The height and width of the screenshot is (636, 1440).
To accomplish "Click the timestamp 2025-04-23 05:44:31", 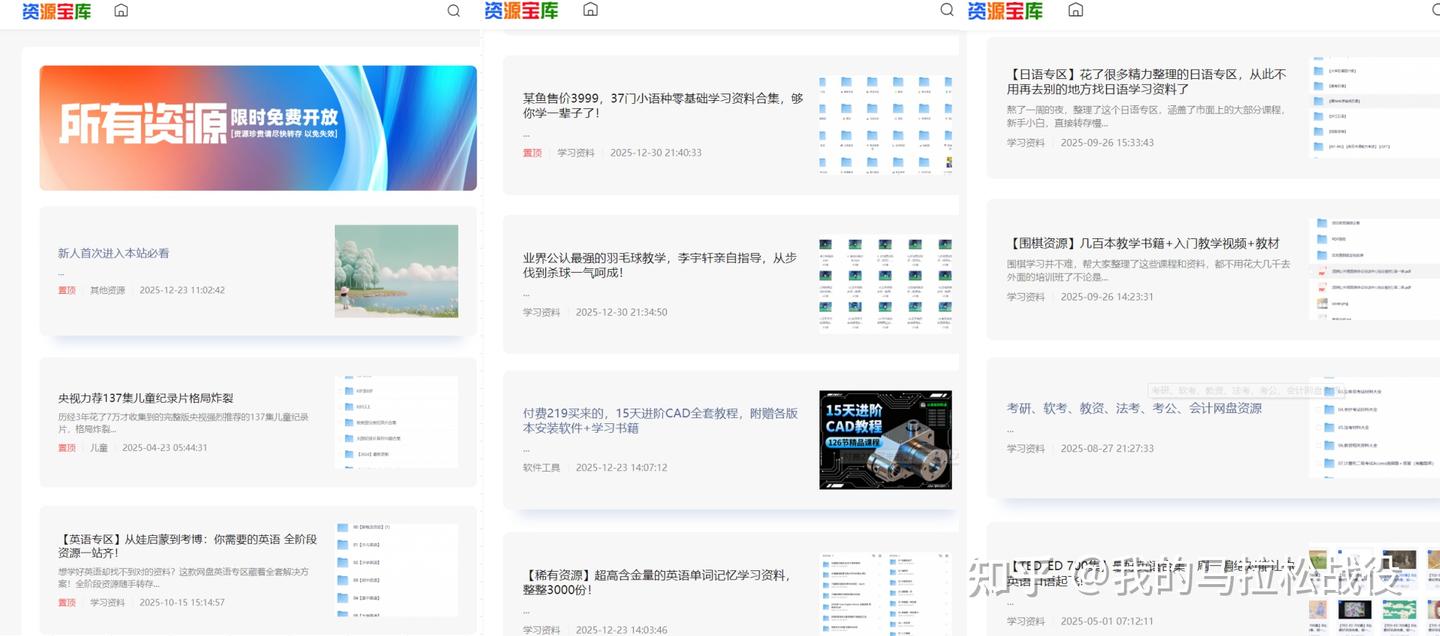I will click(x=165, y=448).
